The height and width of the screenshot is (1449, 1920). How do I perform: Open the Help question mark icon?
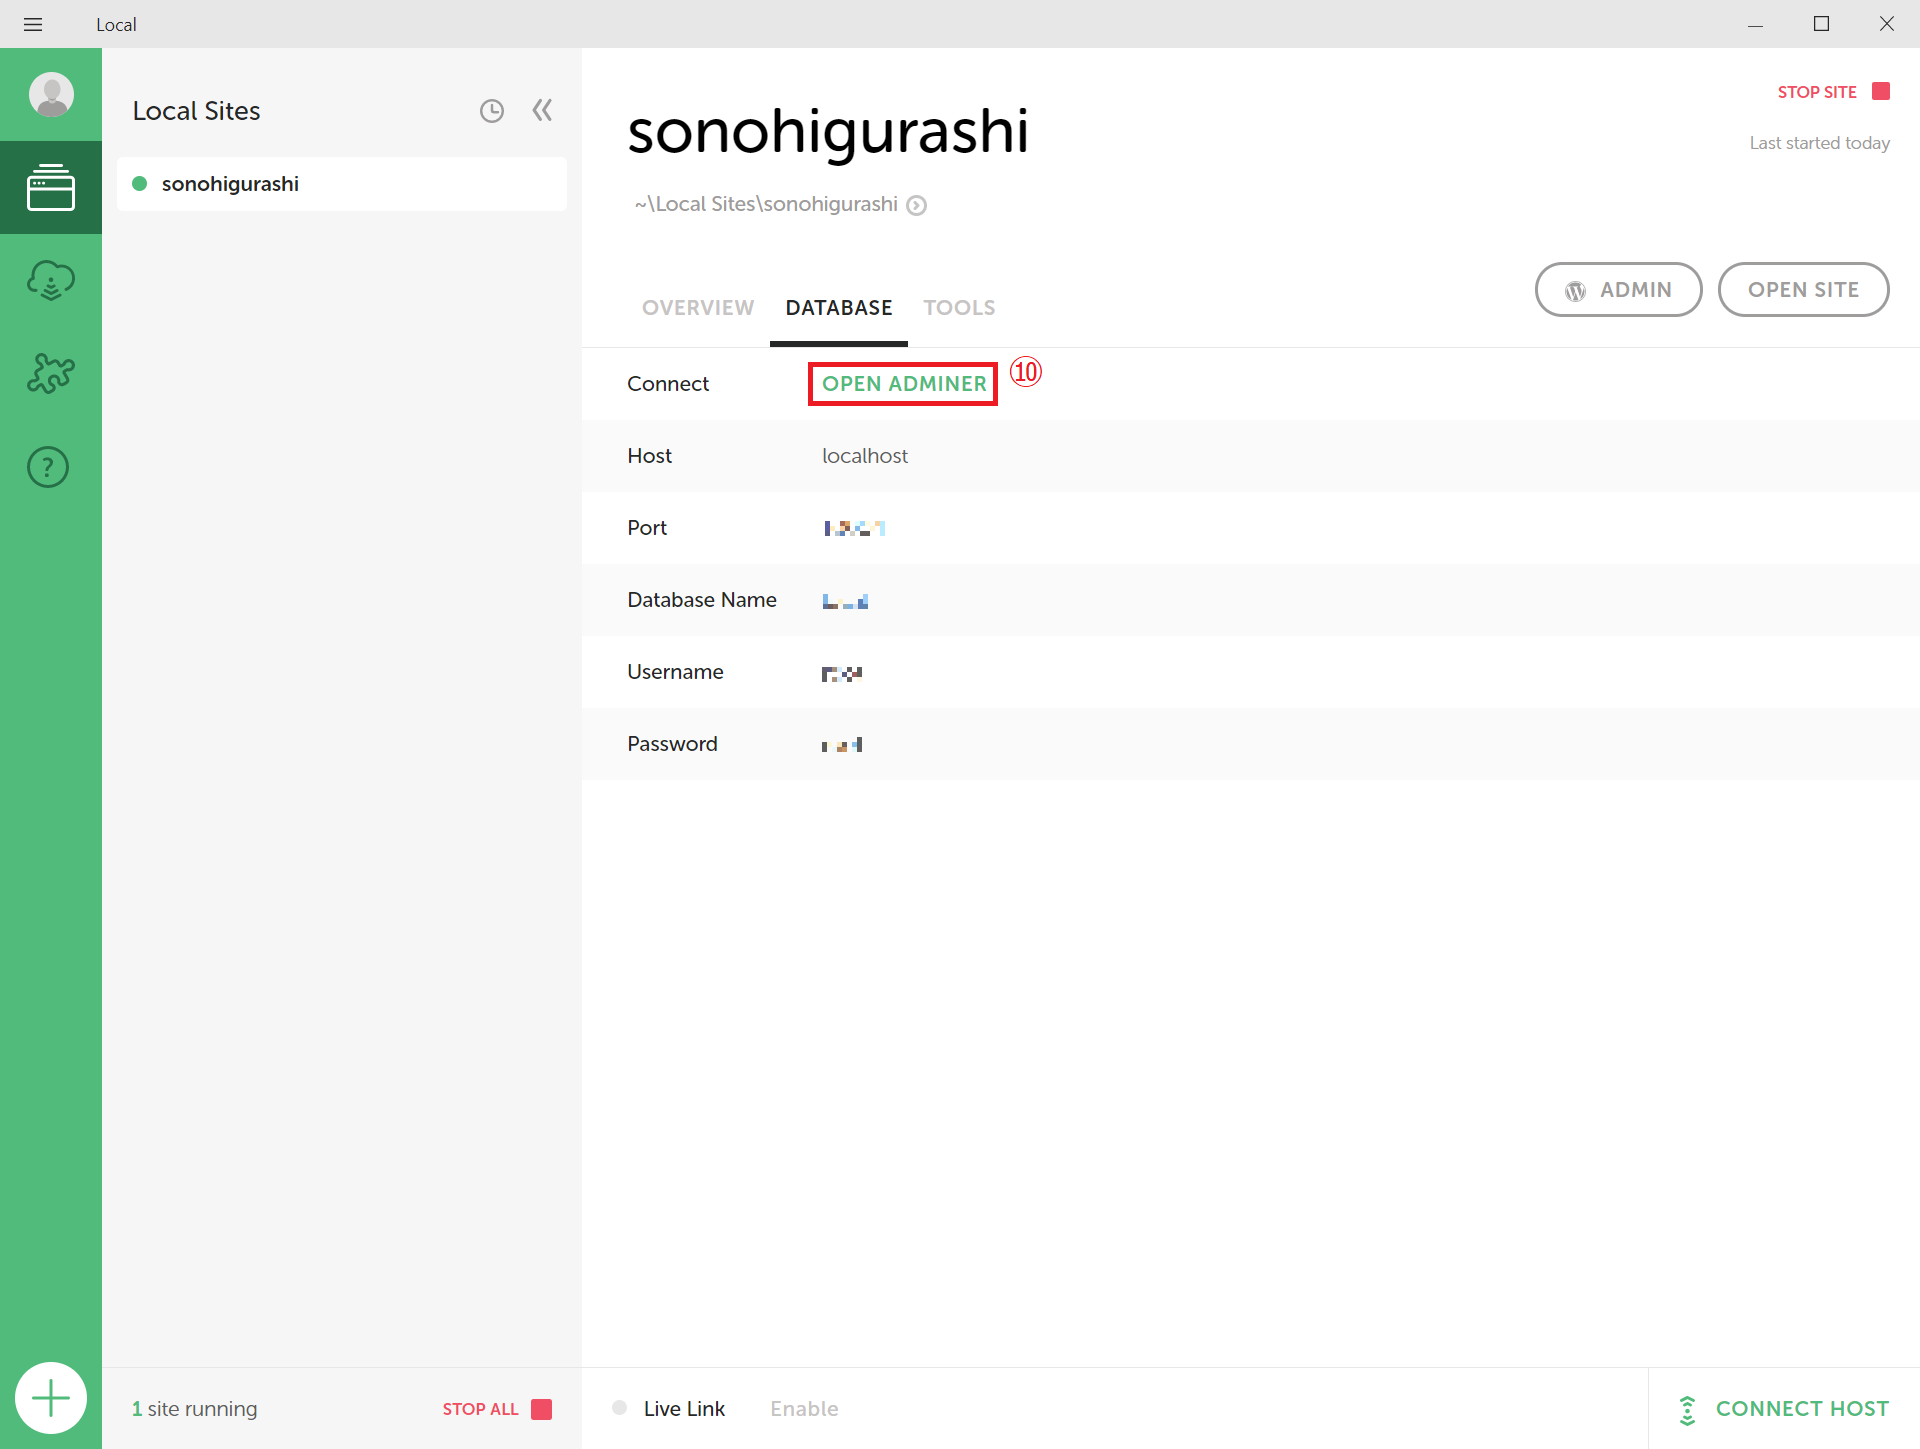pos(48,467)
